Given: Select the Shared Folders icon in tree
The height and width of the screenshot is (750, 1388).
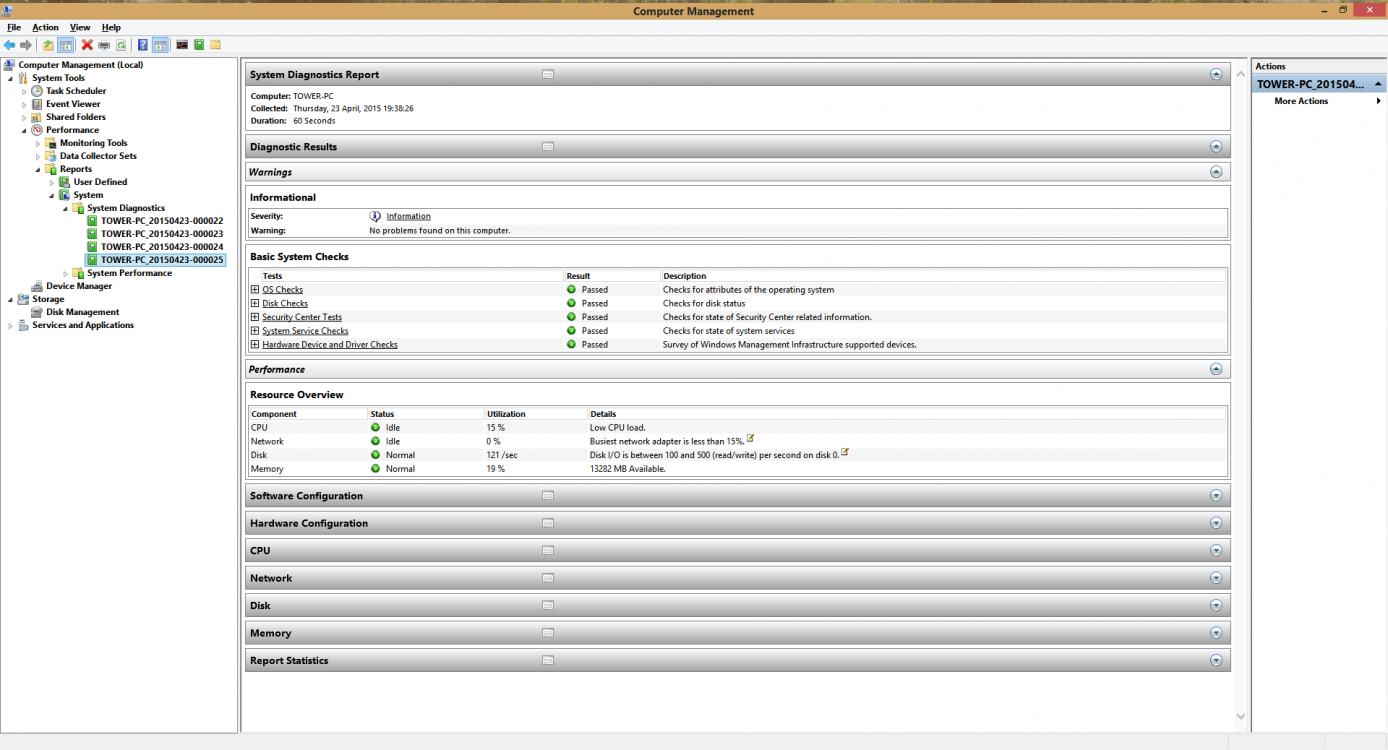Looking at the screenshot, I should pyautogui.click(x=37, y=117).
